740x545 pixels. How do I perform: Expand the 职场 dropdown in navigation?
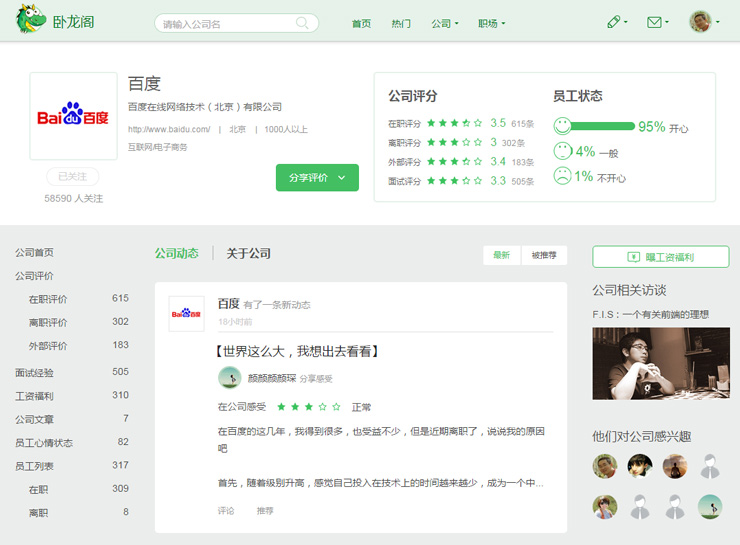tap(491, 23)
